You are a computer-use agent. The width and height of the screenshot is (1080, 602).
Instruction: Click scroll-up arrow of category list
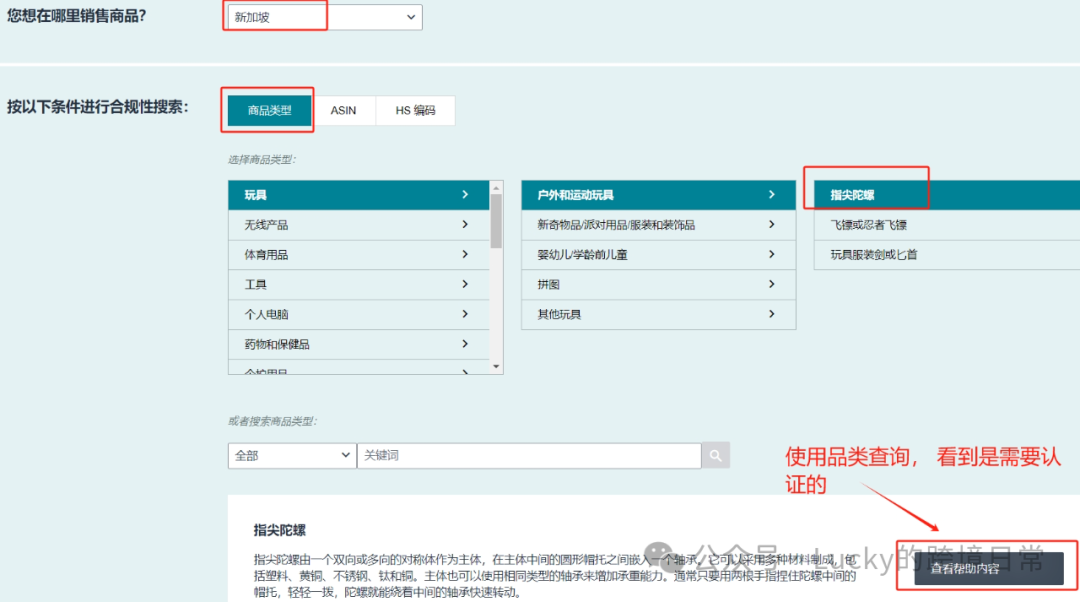click(x=497, y=187)
